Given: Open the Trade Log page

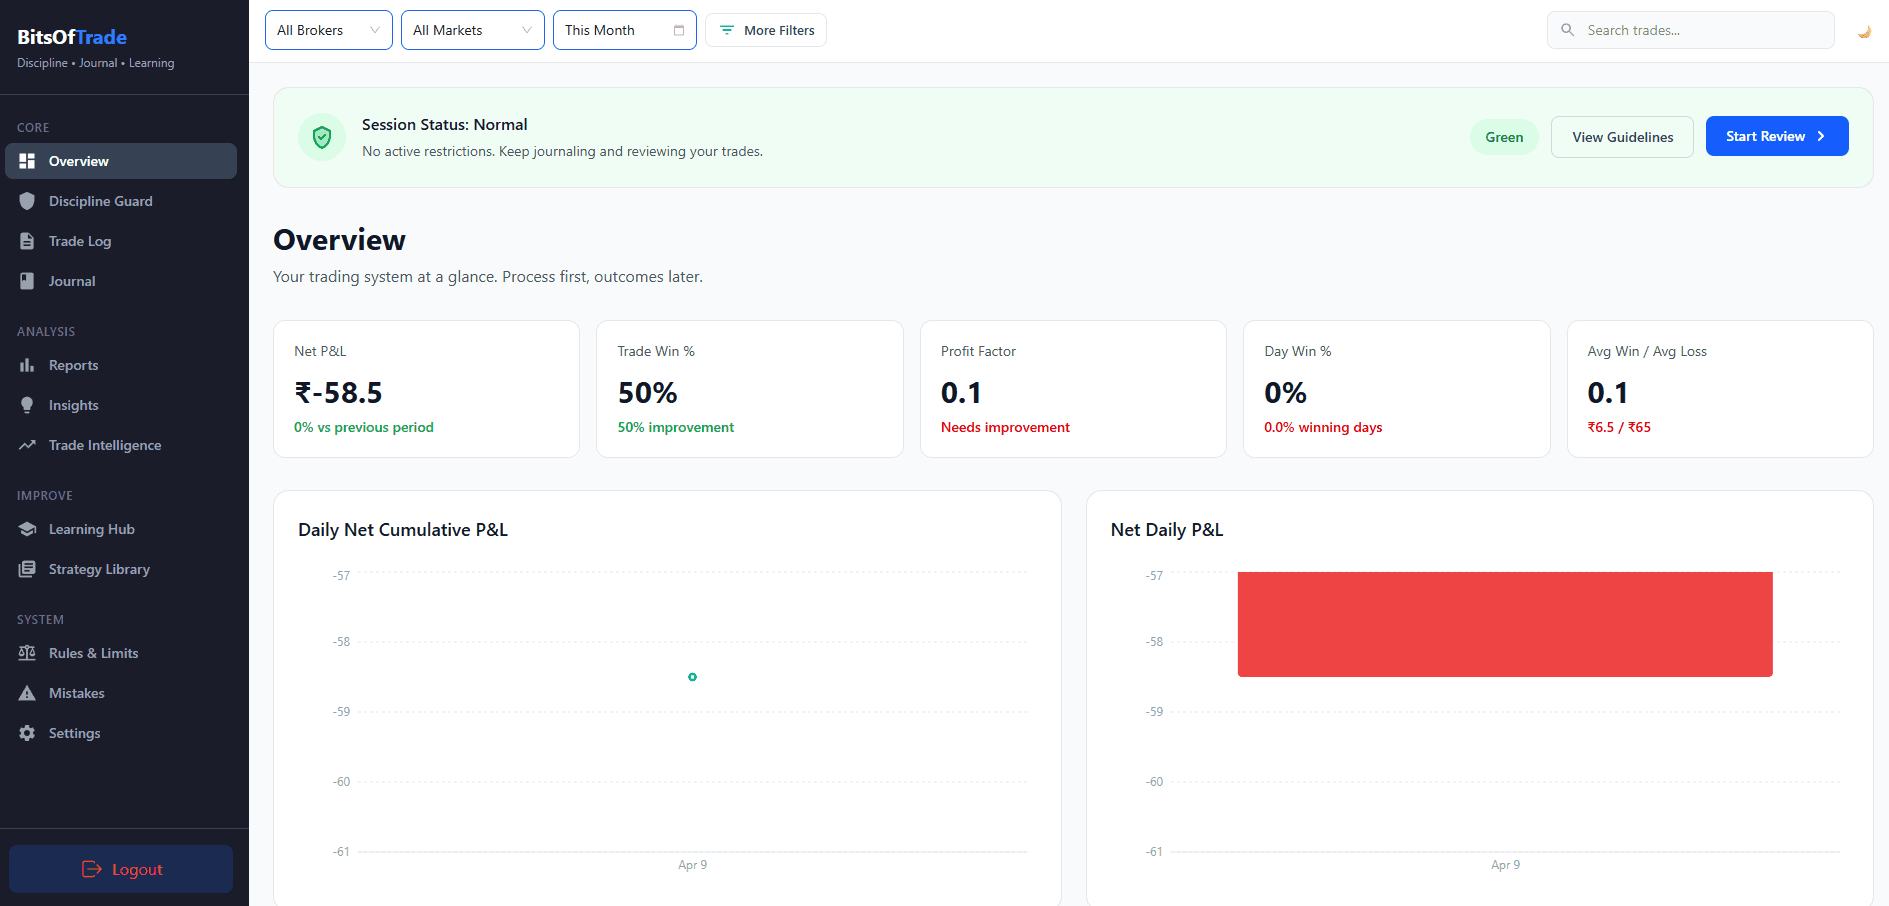Looking at the screenshot, I should [x=121, y=241].
